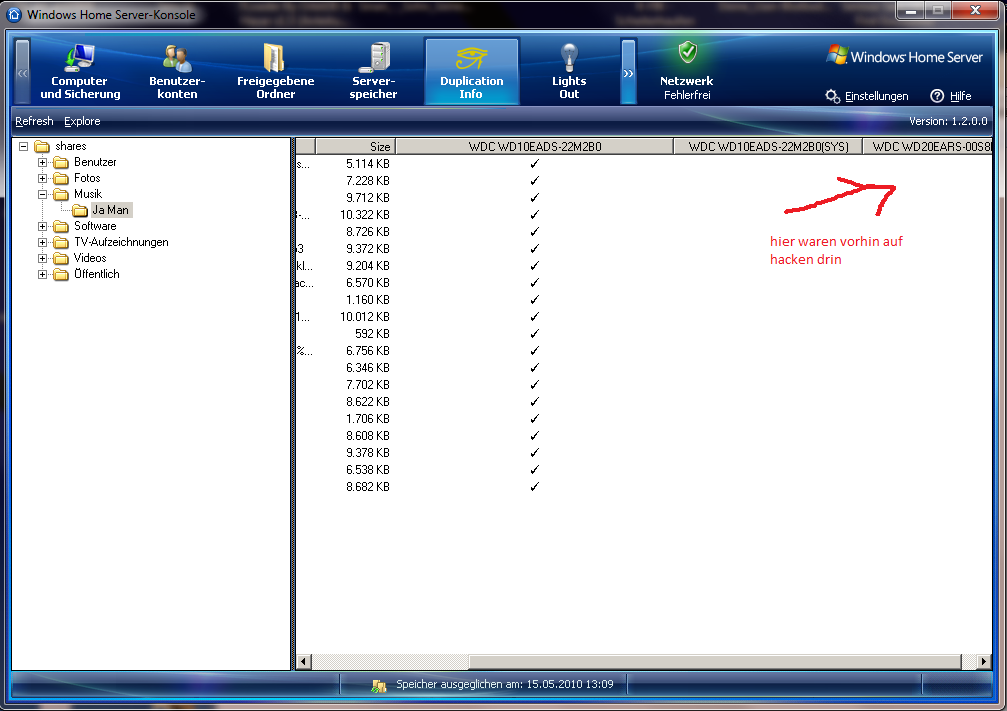Select the Duplication Info eye icon

coord(471,58)
